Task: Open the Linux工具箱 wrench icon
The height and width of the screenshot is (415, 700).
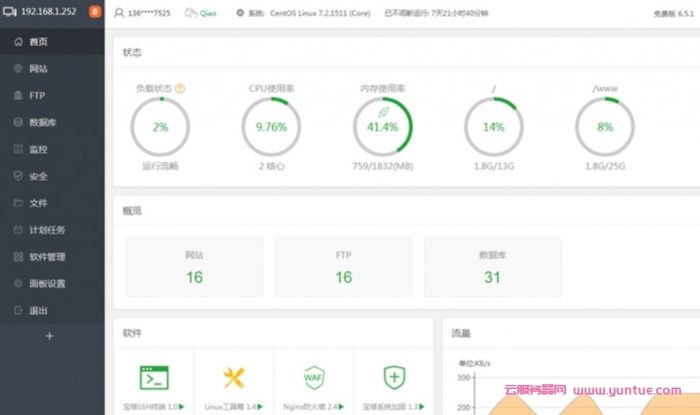Action: [x=234, y=377]
